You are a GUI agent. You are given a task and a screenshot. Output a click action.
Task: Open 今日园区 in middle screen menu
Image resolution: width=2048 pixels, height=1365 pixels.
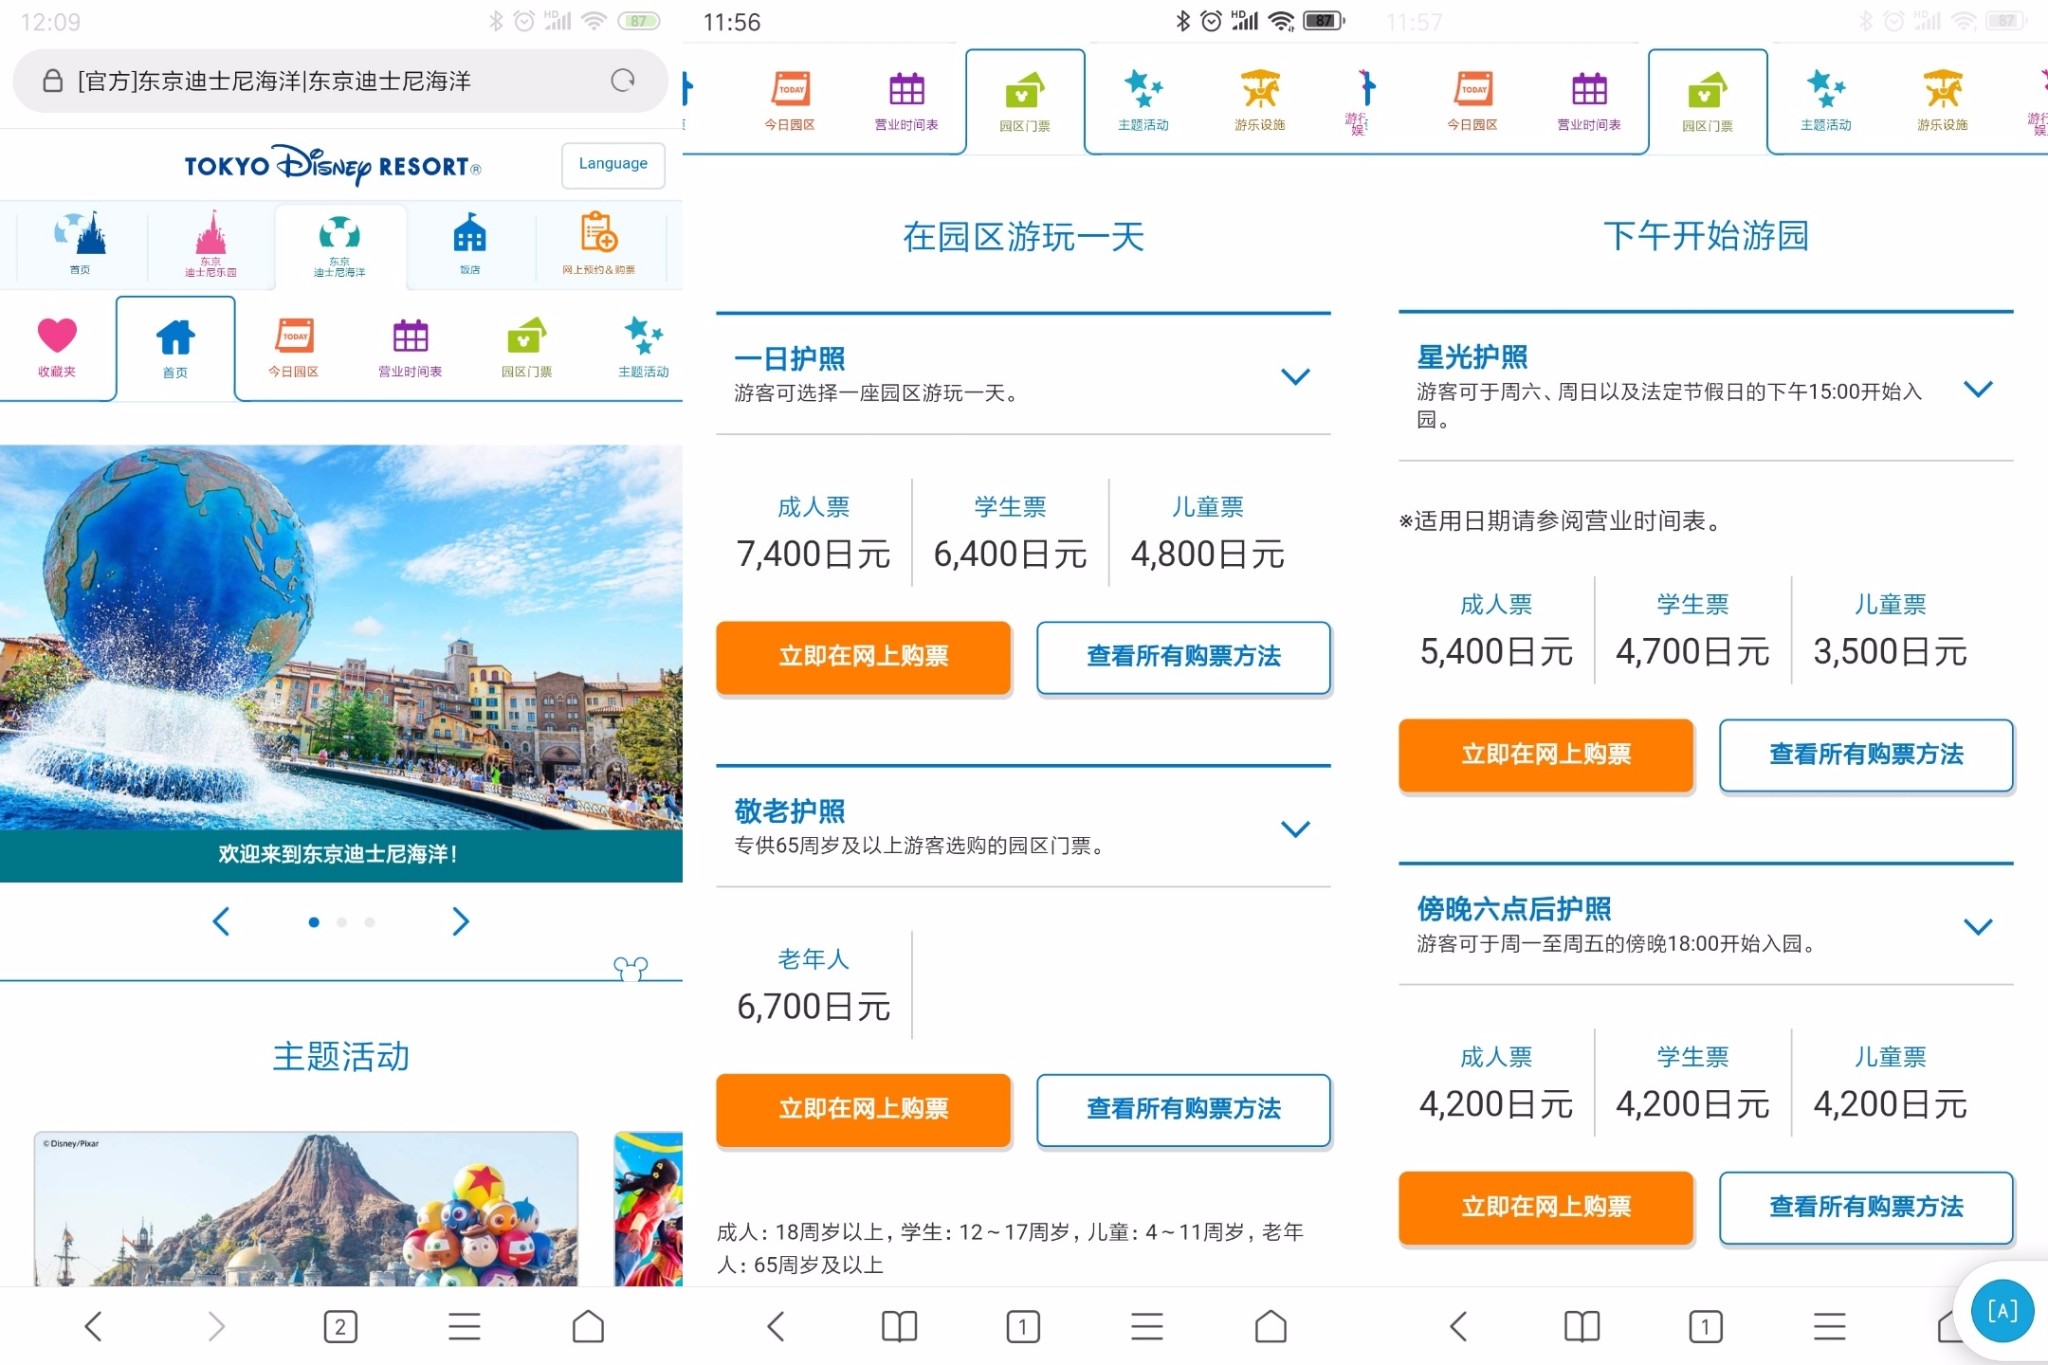(x=790, y=100)
